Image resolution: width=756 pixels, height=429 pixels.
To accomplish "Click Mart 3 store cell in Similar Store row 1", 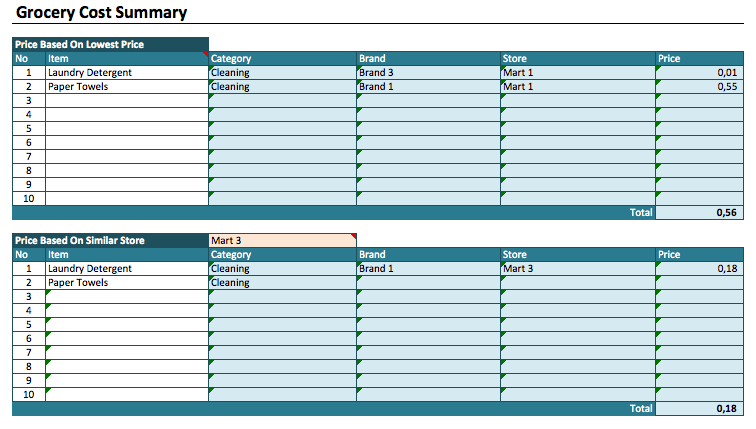I will [x=578, y=269].
